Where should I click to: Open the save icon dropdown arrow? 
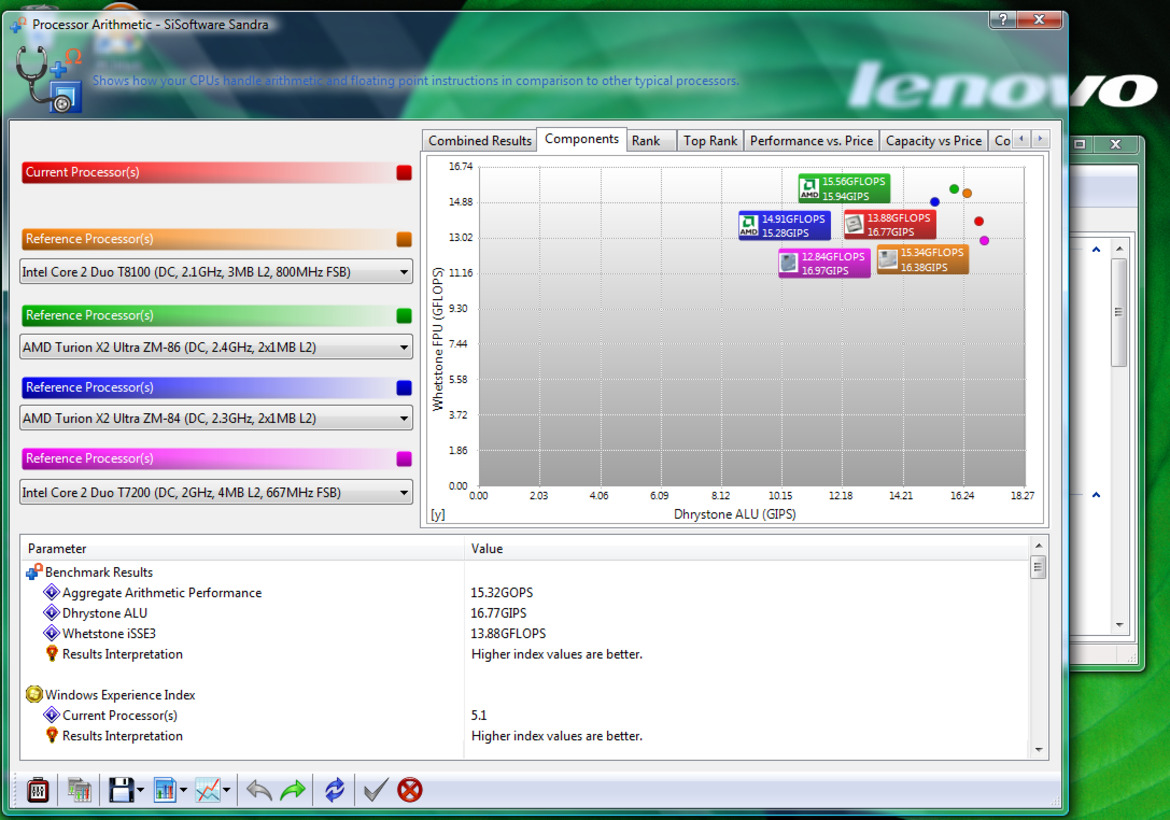140,790
